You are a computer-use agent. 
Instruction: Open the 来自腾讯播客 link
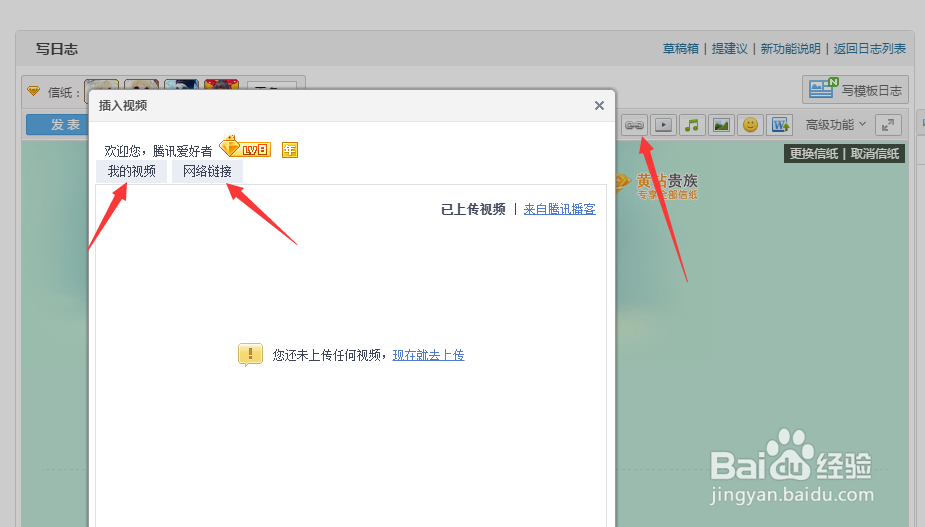click(x=559, y=210)
